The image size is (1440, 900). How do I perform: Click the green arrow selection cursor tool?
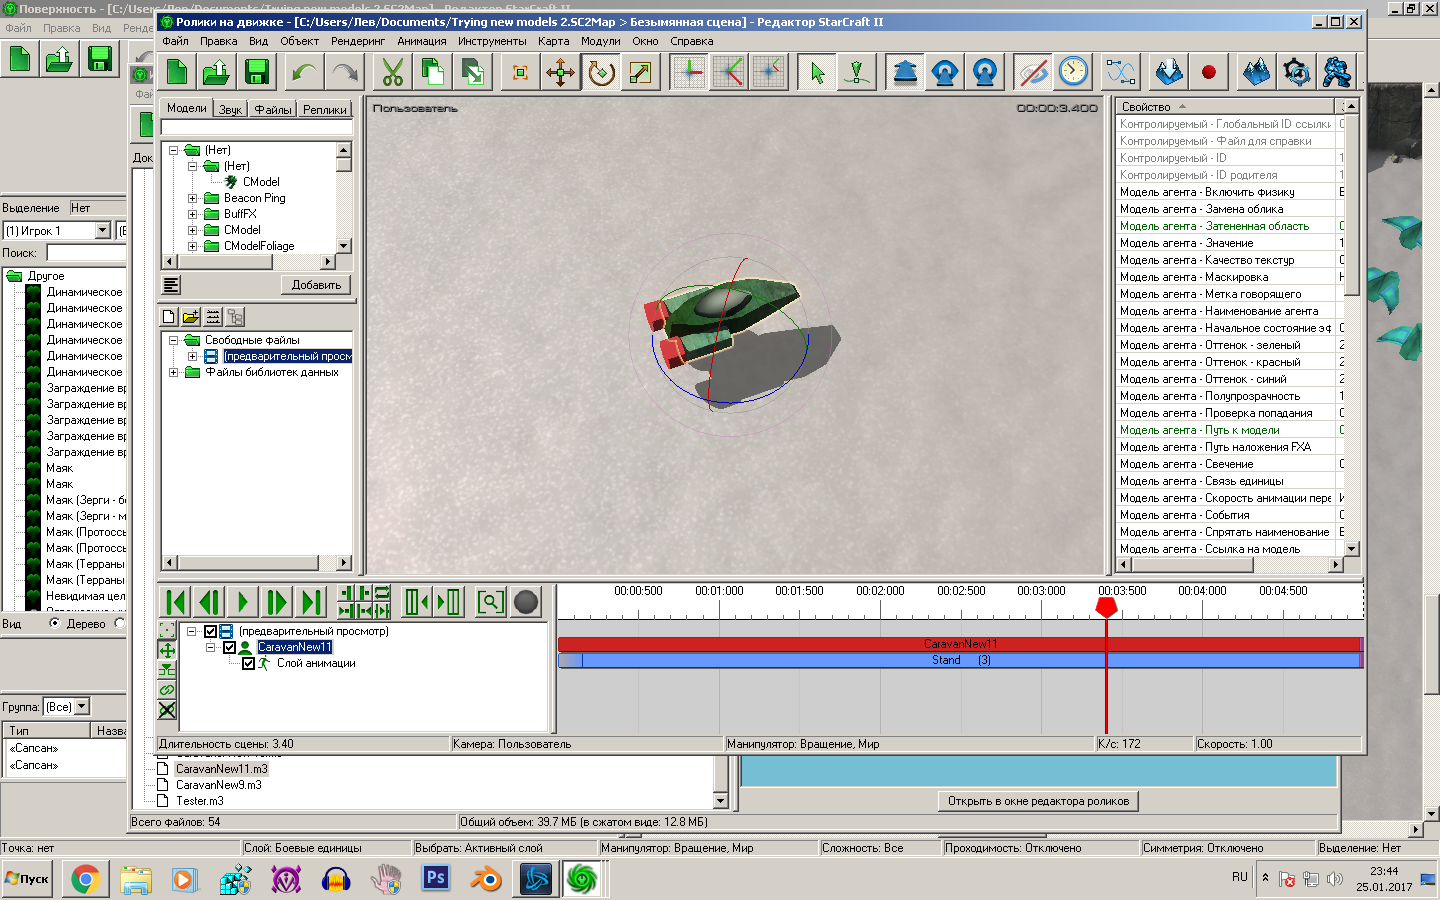(x=817, y=73)
